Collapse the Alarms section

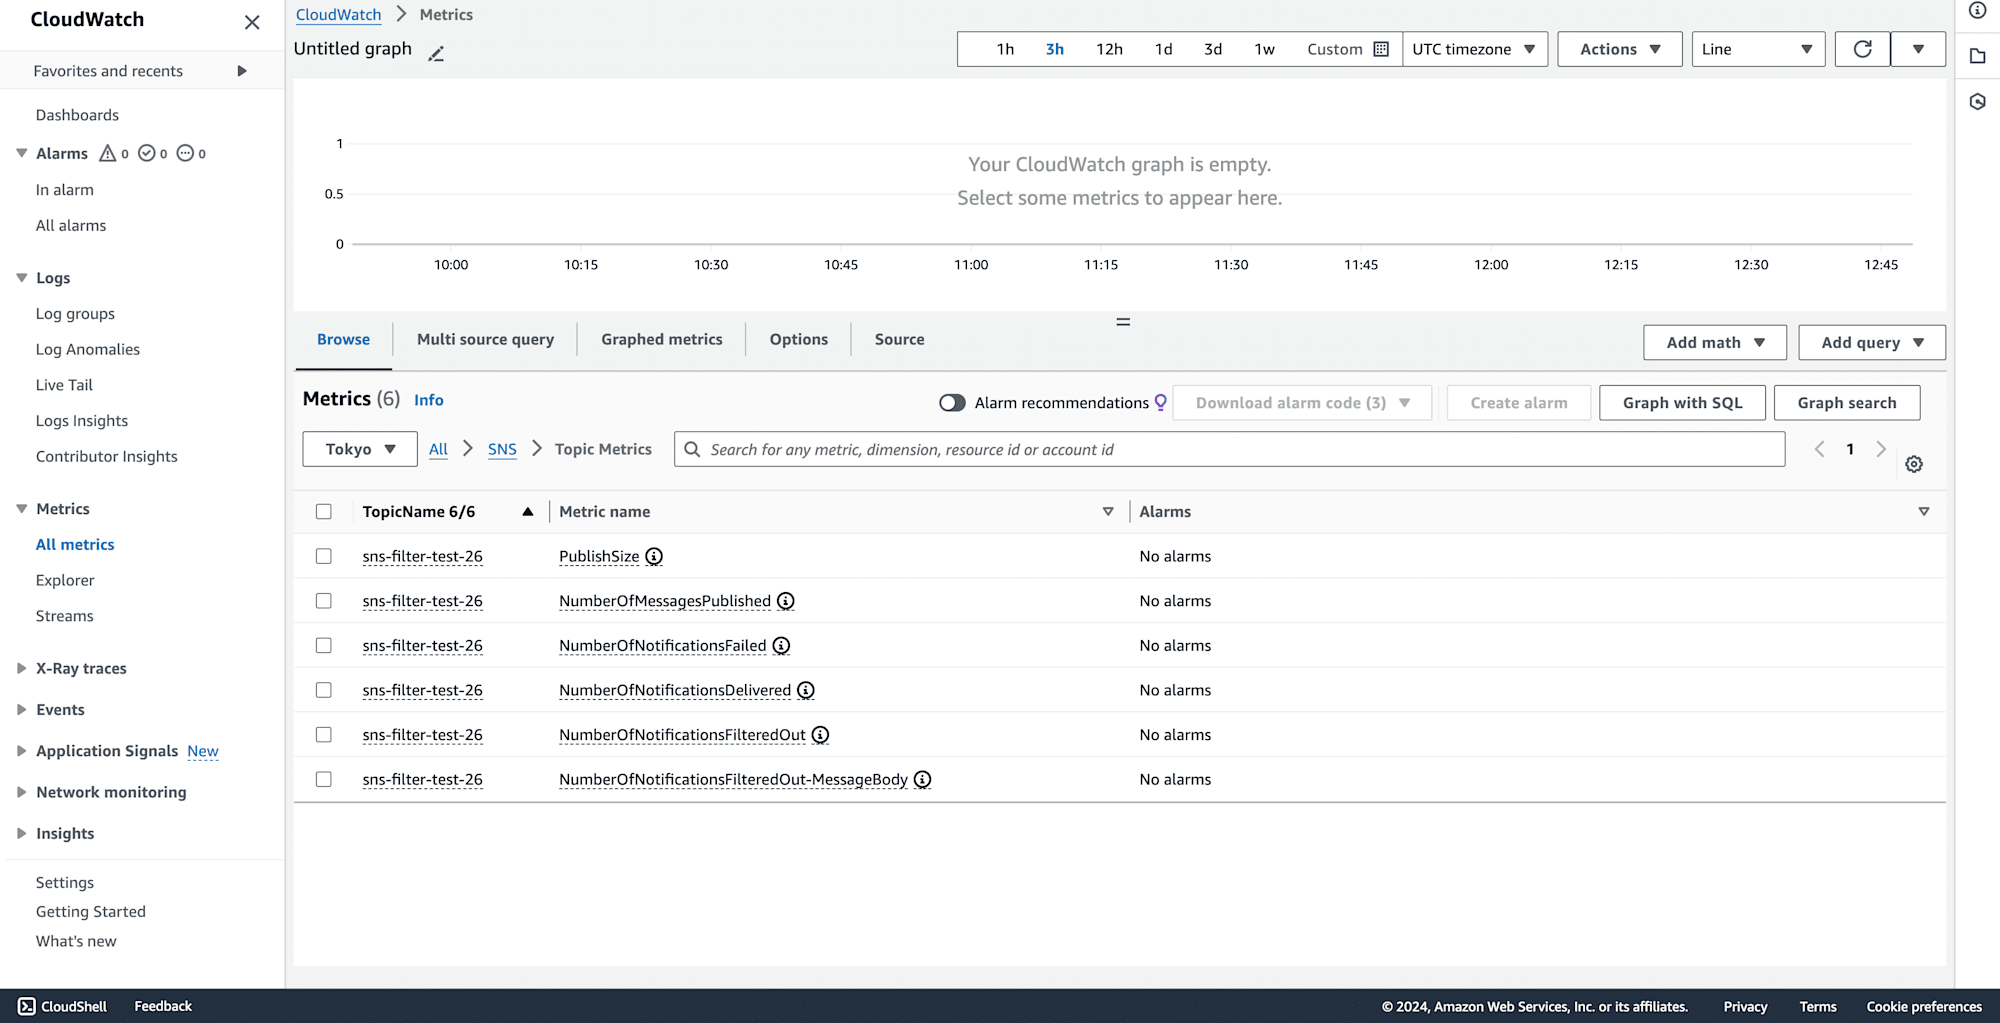tap(21, 153)
